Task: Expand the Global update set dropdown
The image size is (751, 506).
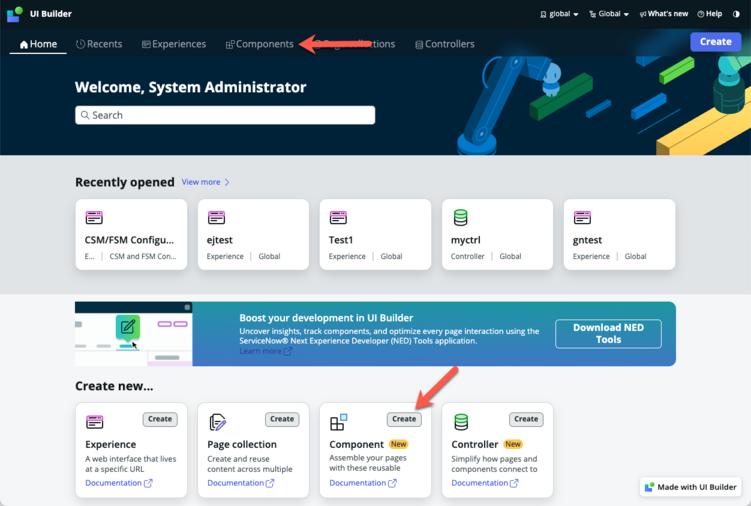Action: click(609, 14)
